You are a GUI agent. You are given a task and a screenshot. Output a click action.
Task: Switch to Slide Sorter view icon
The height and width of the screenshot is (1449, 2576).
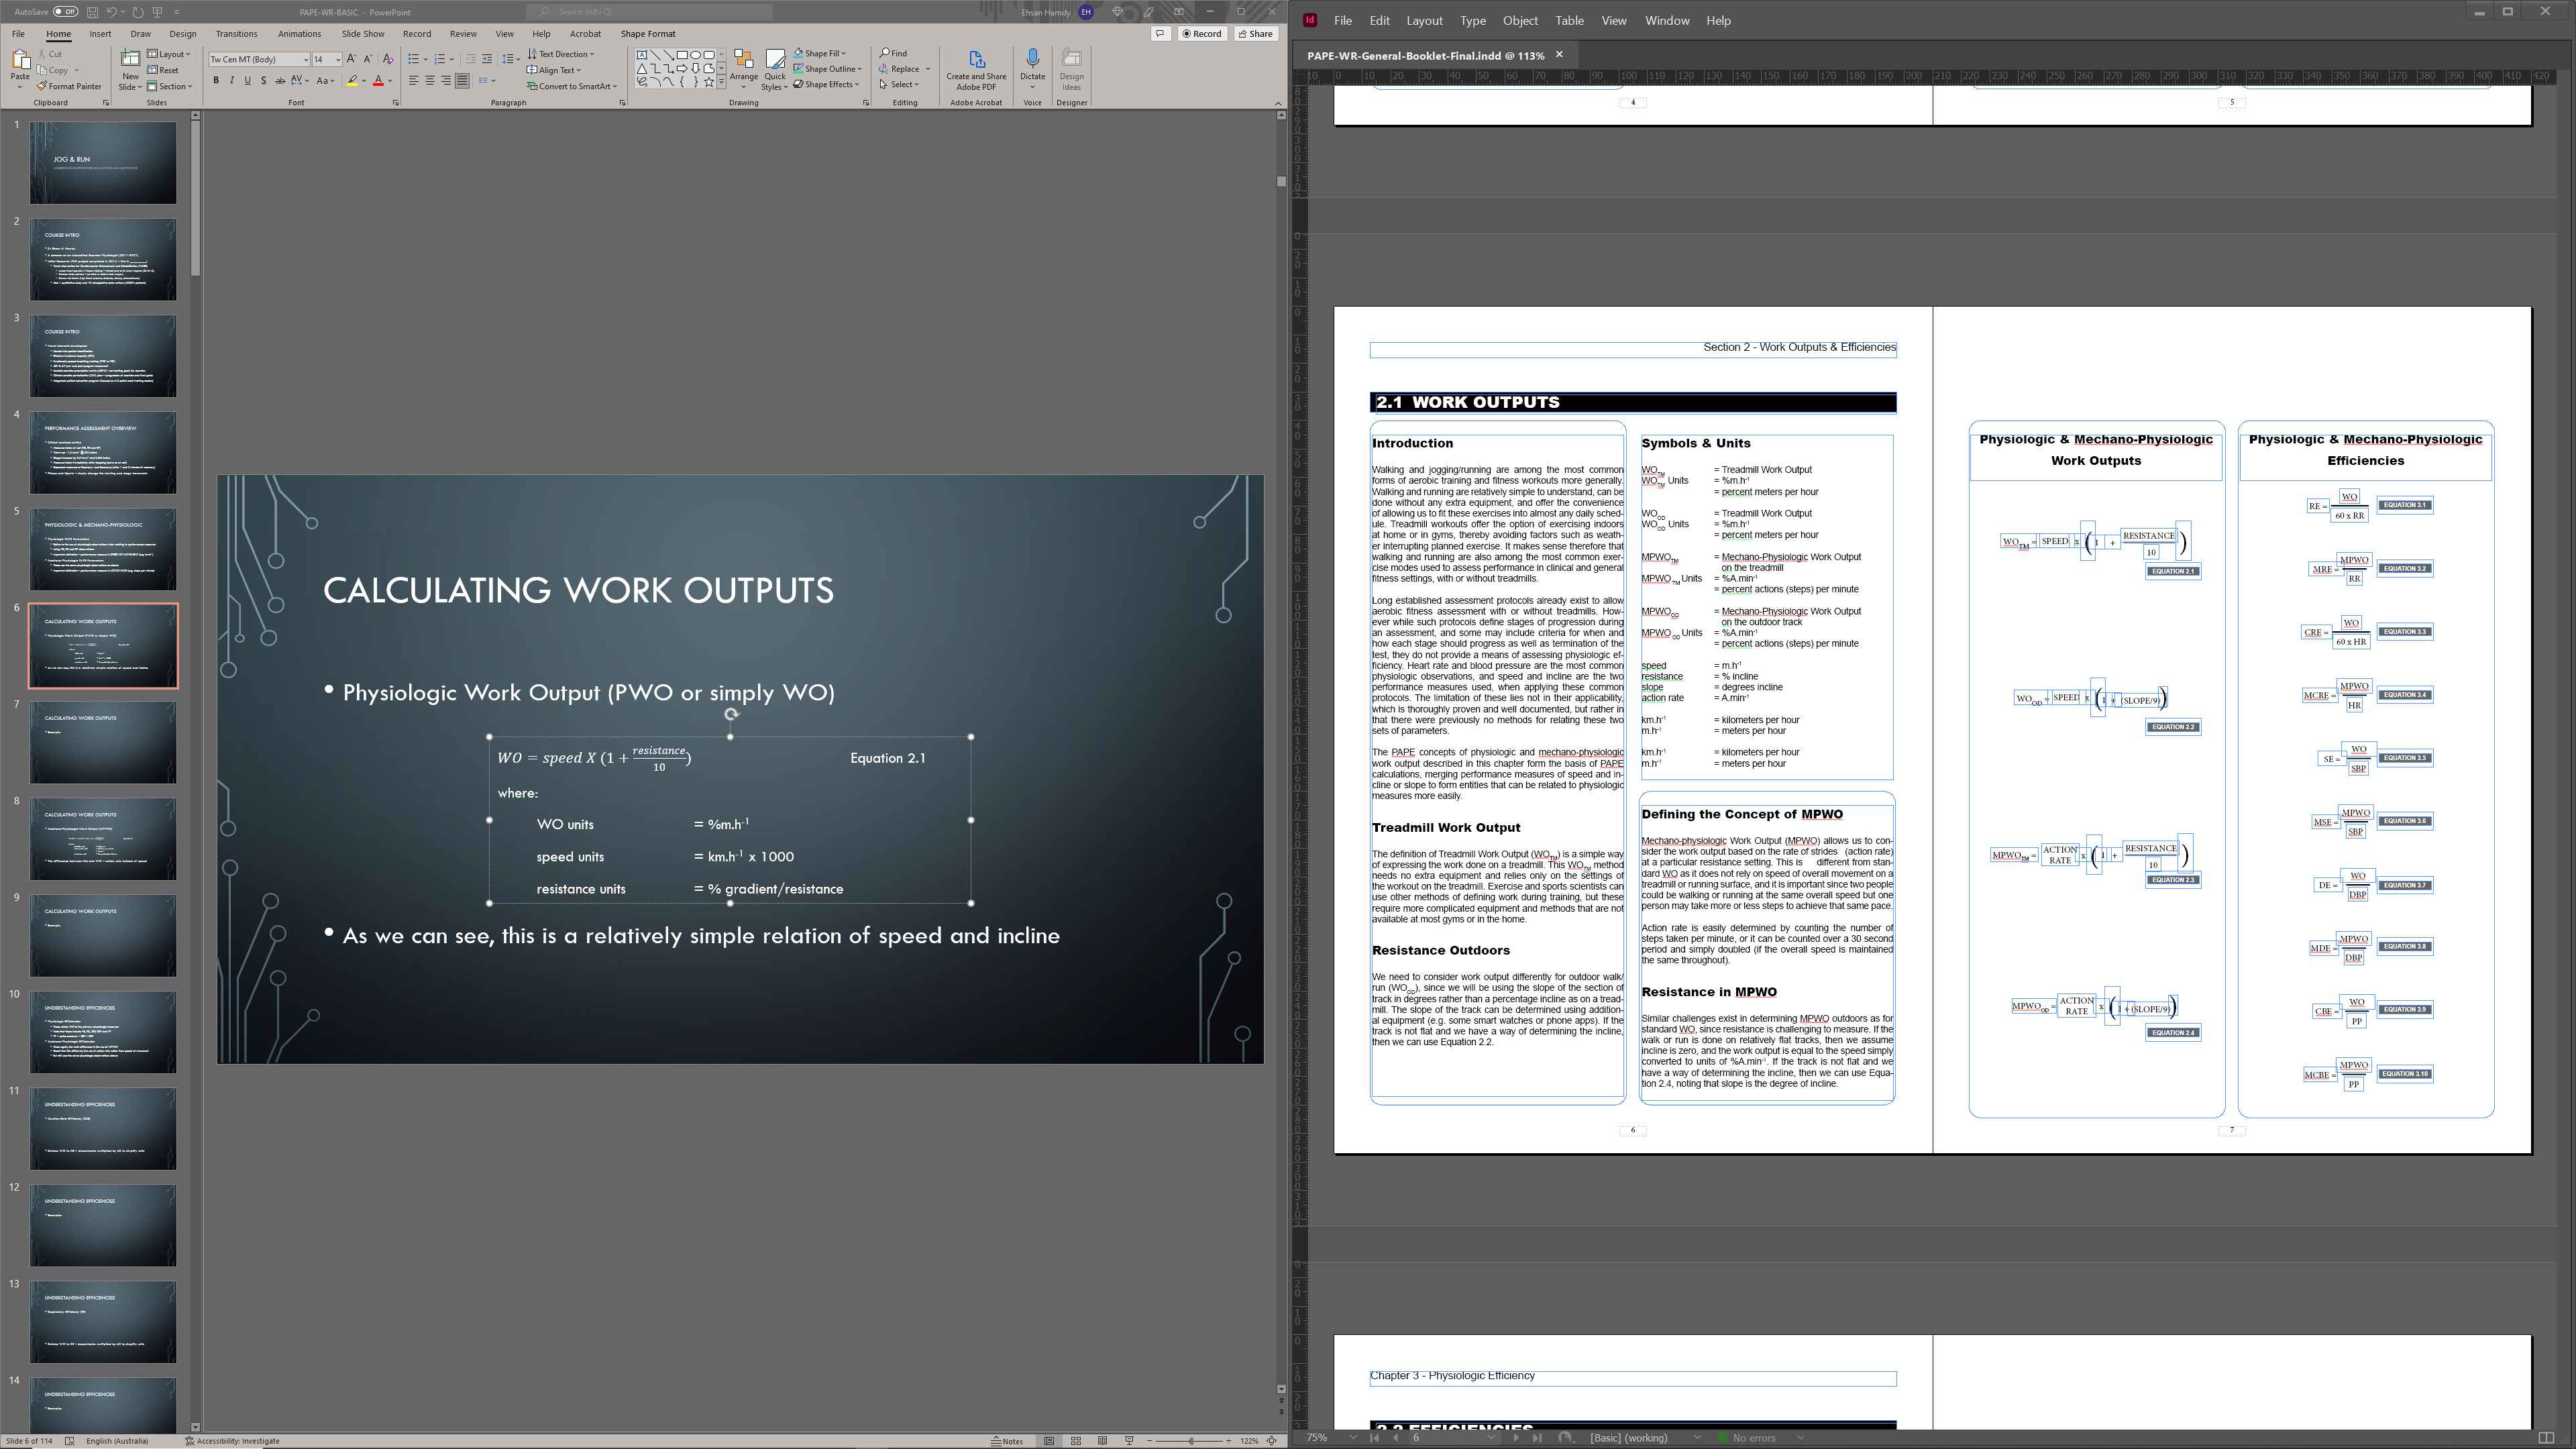pos(1076,1441)
